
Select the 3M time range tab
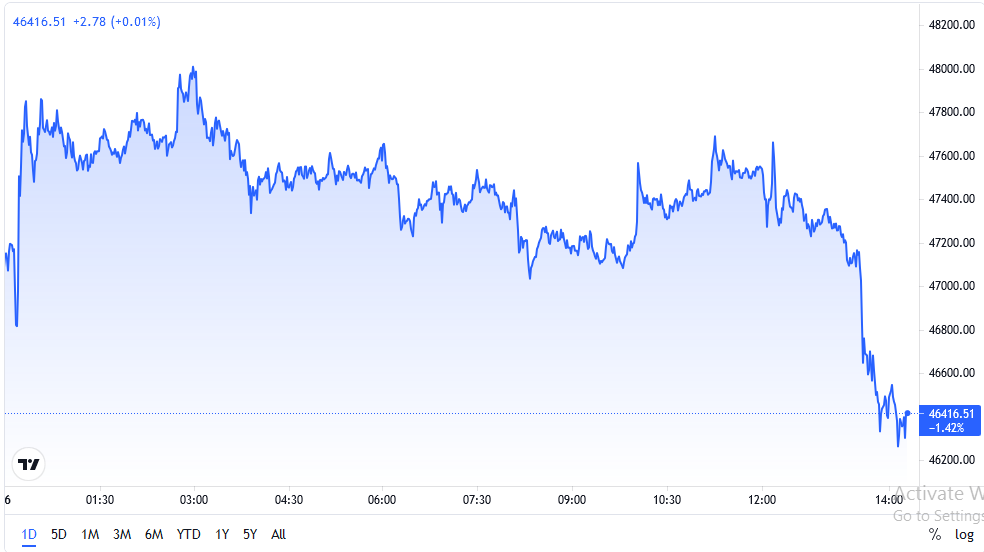tap(122, 535)
